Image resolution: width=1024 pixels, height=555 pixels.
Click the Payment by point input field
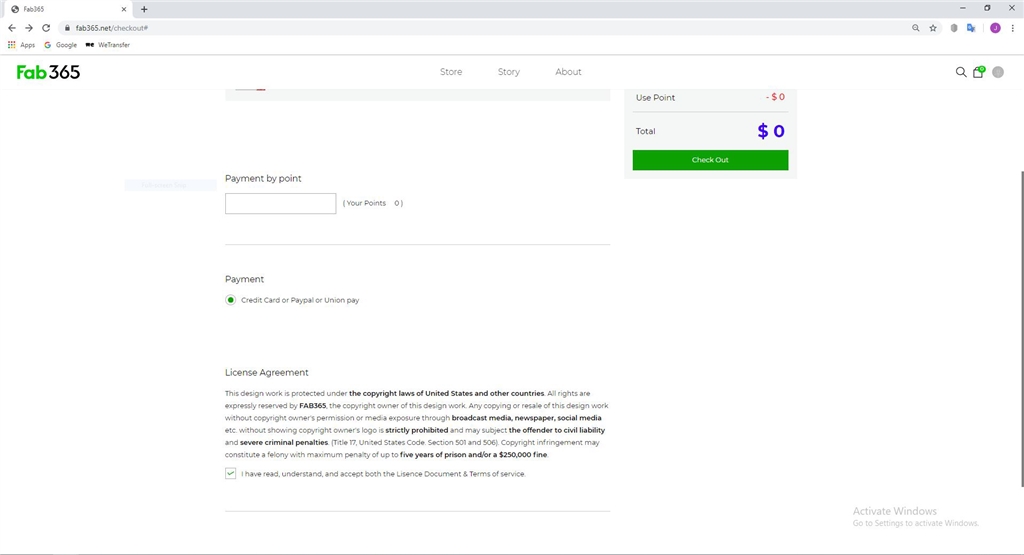[280, 204]
